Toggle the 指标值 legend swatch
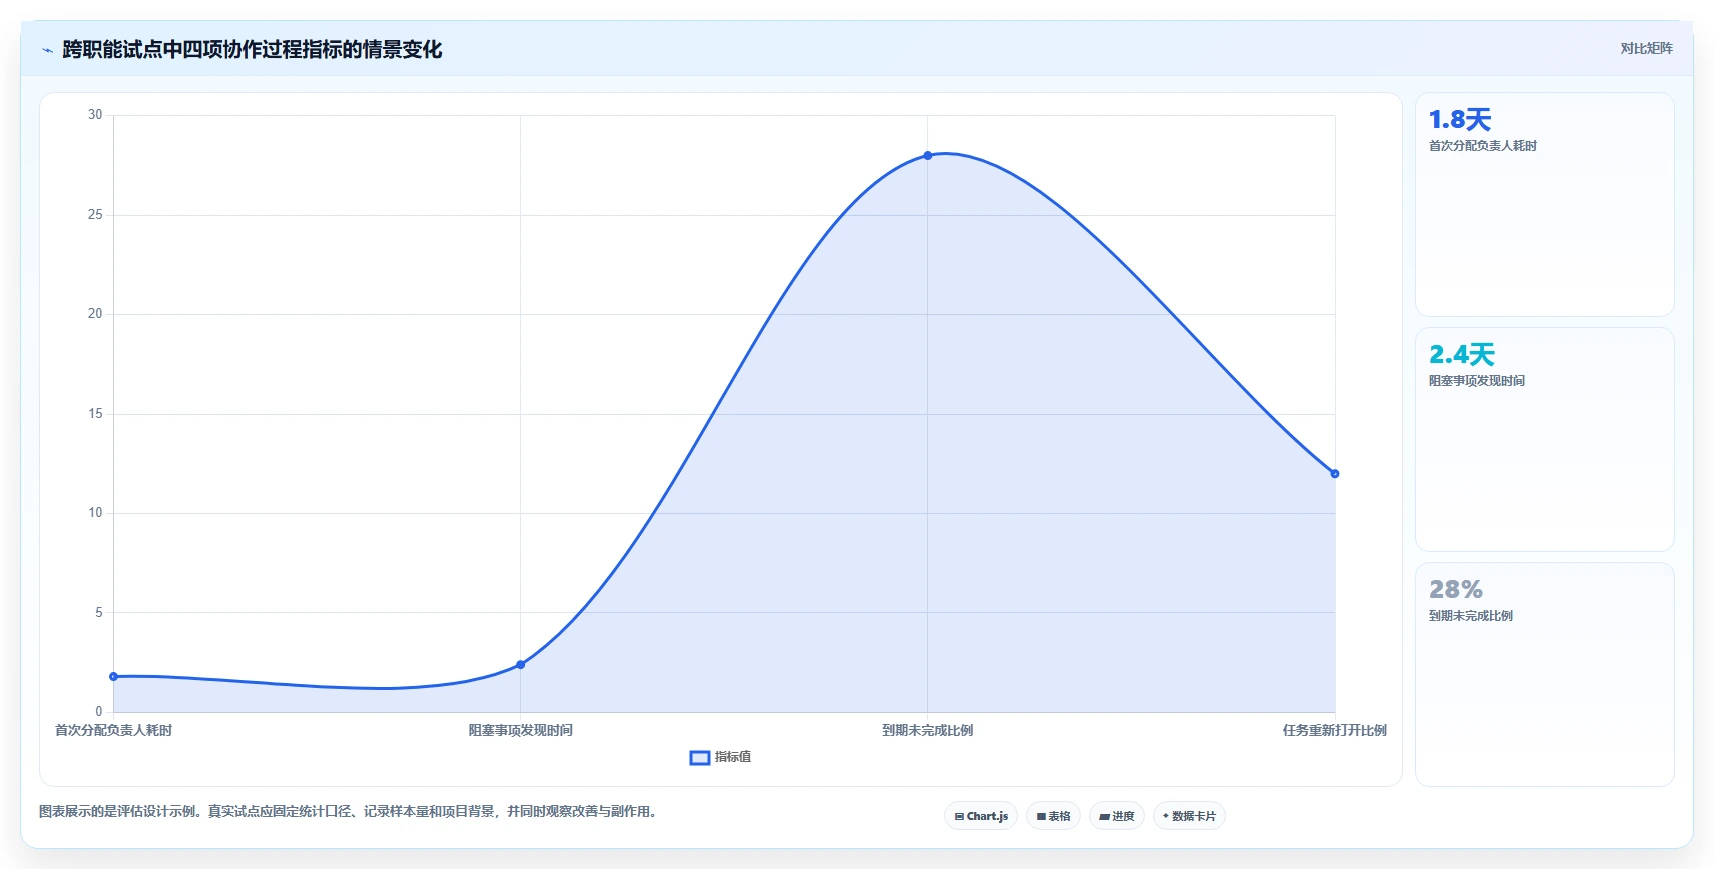1714x869 pixels. pyautogui.click(x=700, y=758)
